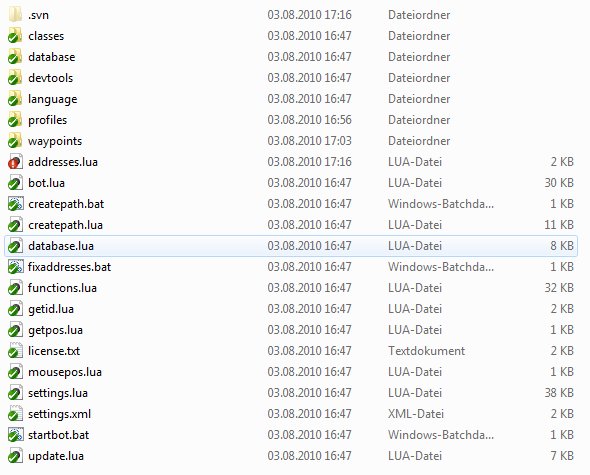This screenshot has height=475, width=590.
Task: Select the getid.lua file icon
Action: coord(15,309)
